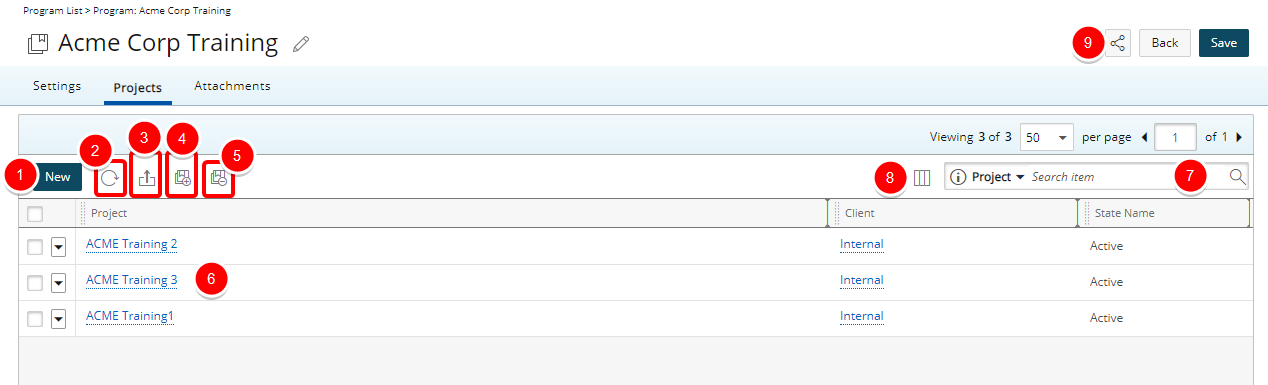Open the 50 per page dropdown

pos(1046,137)
